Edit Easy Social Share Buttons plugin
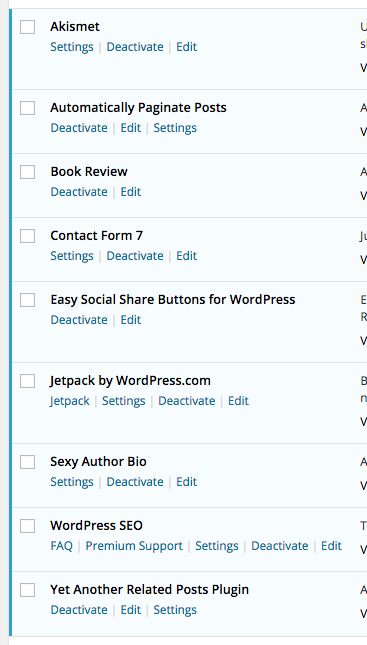This screenshot has height=645, width=367. point(131,320)
